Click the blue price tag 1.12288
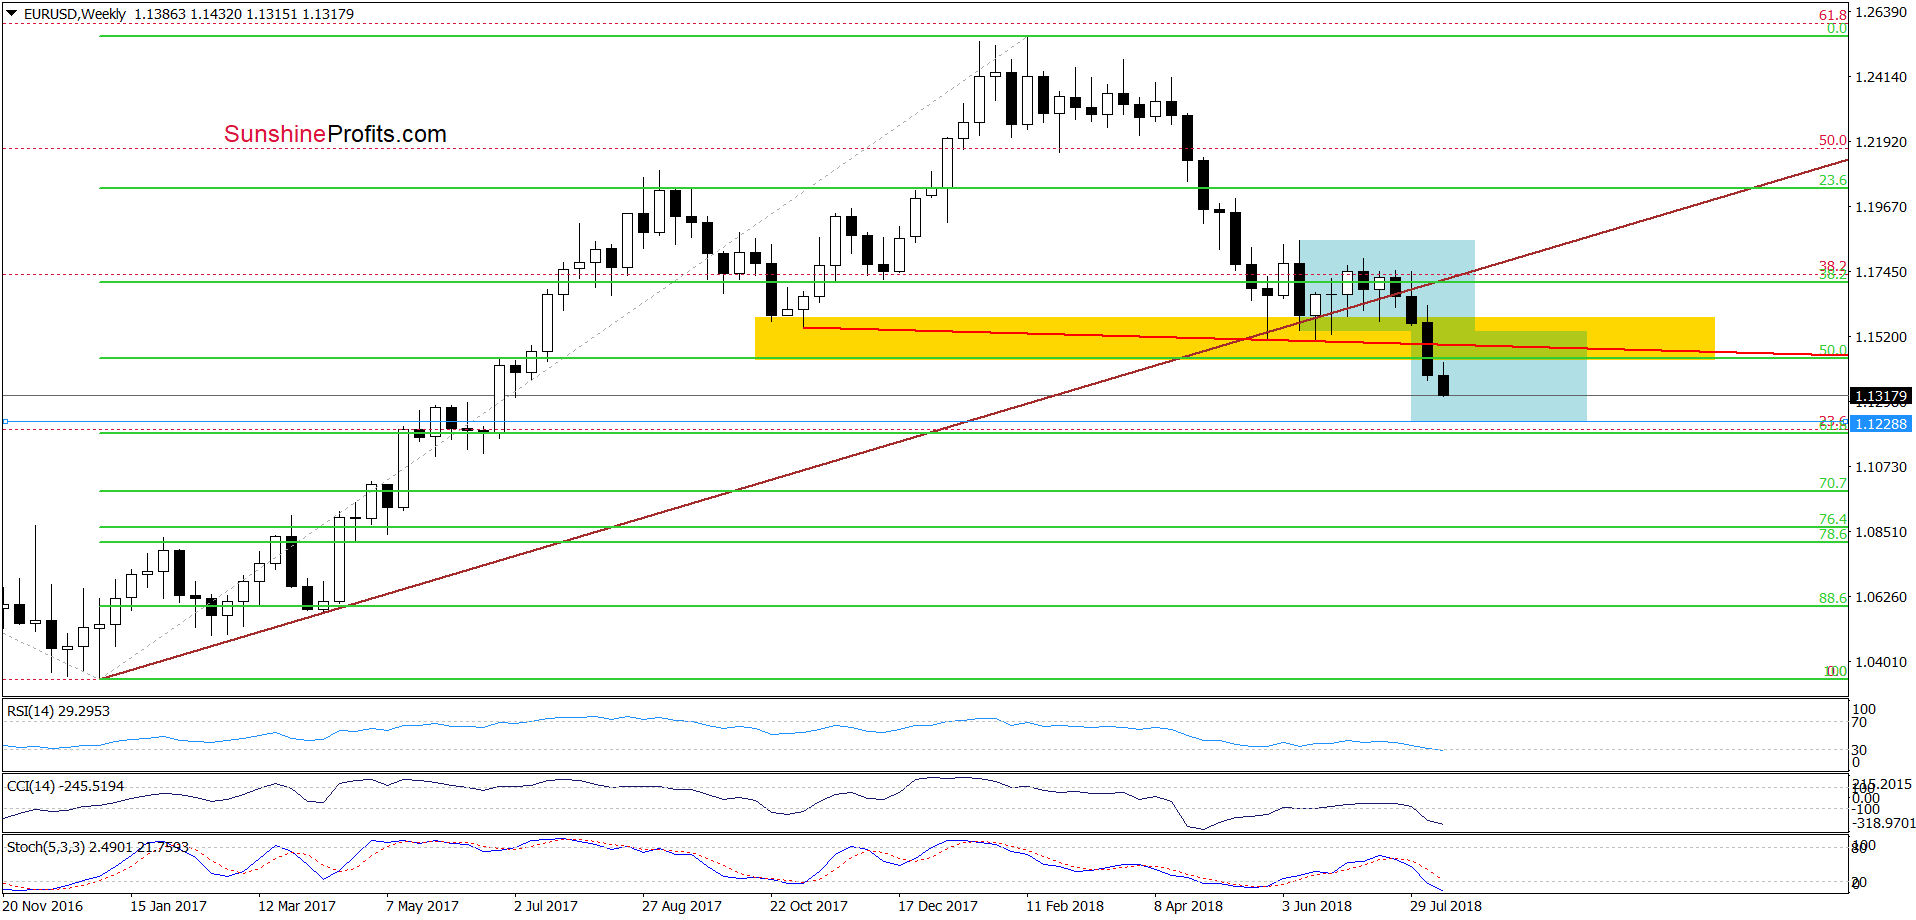Image resolution: width=1916 pixels, height=920 pixels. coord(1881,424)
